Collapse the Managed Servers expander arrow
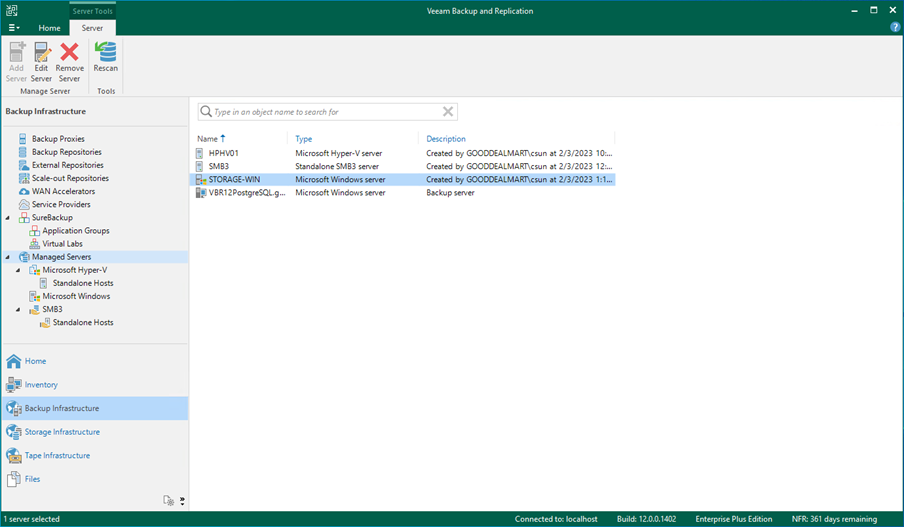Viewport: 904px width, 527px height. 7,257
